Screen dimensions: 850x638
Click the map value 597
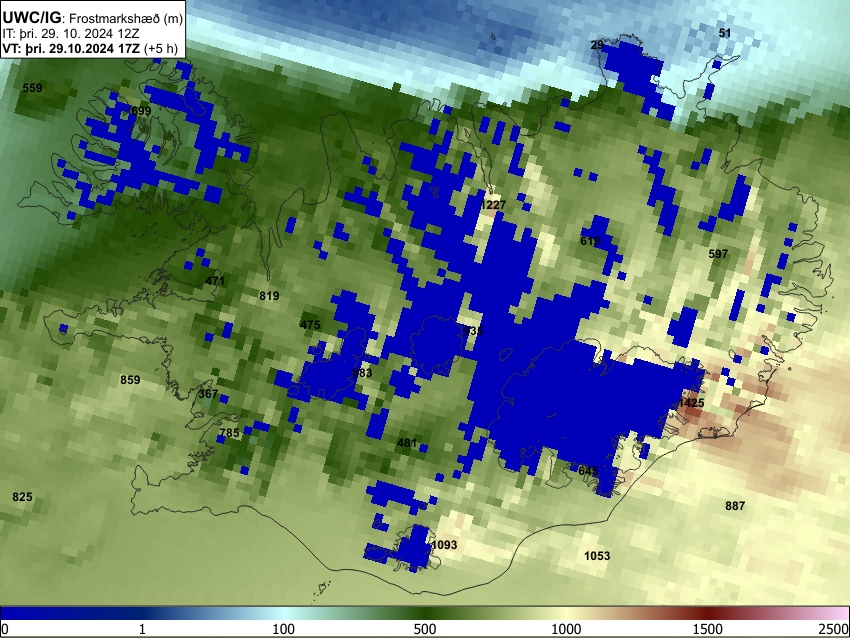(x=718, y=254)
